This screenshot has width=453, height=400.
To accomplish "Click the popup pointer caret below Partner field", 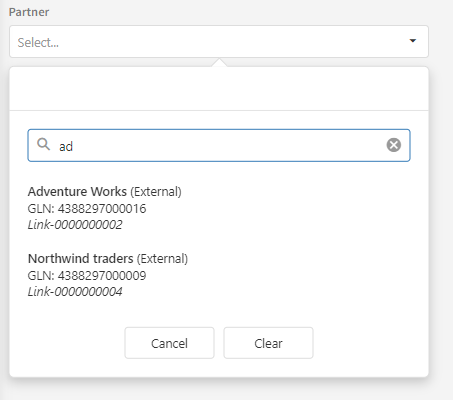I will pos(219,62).
